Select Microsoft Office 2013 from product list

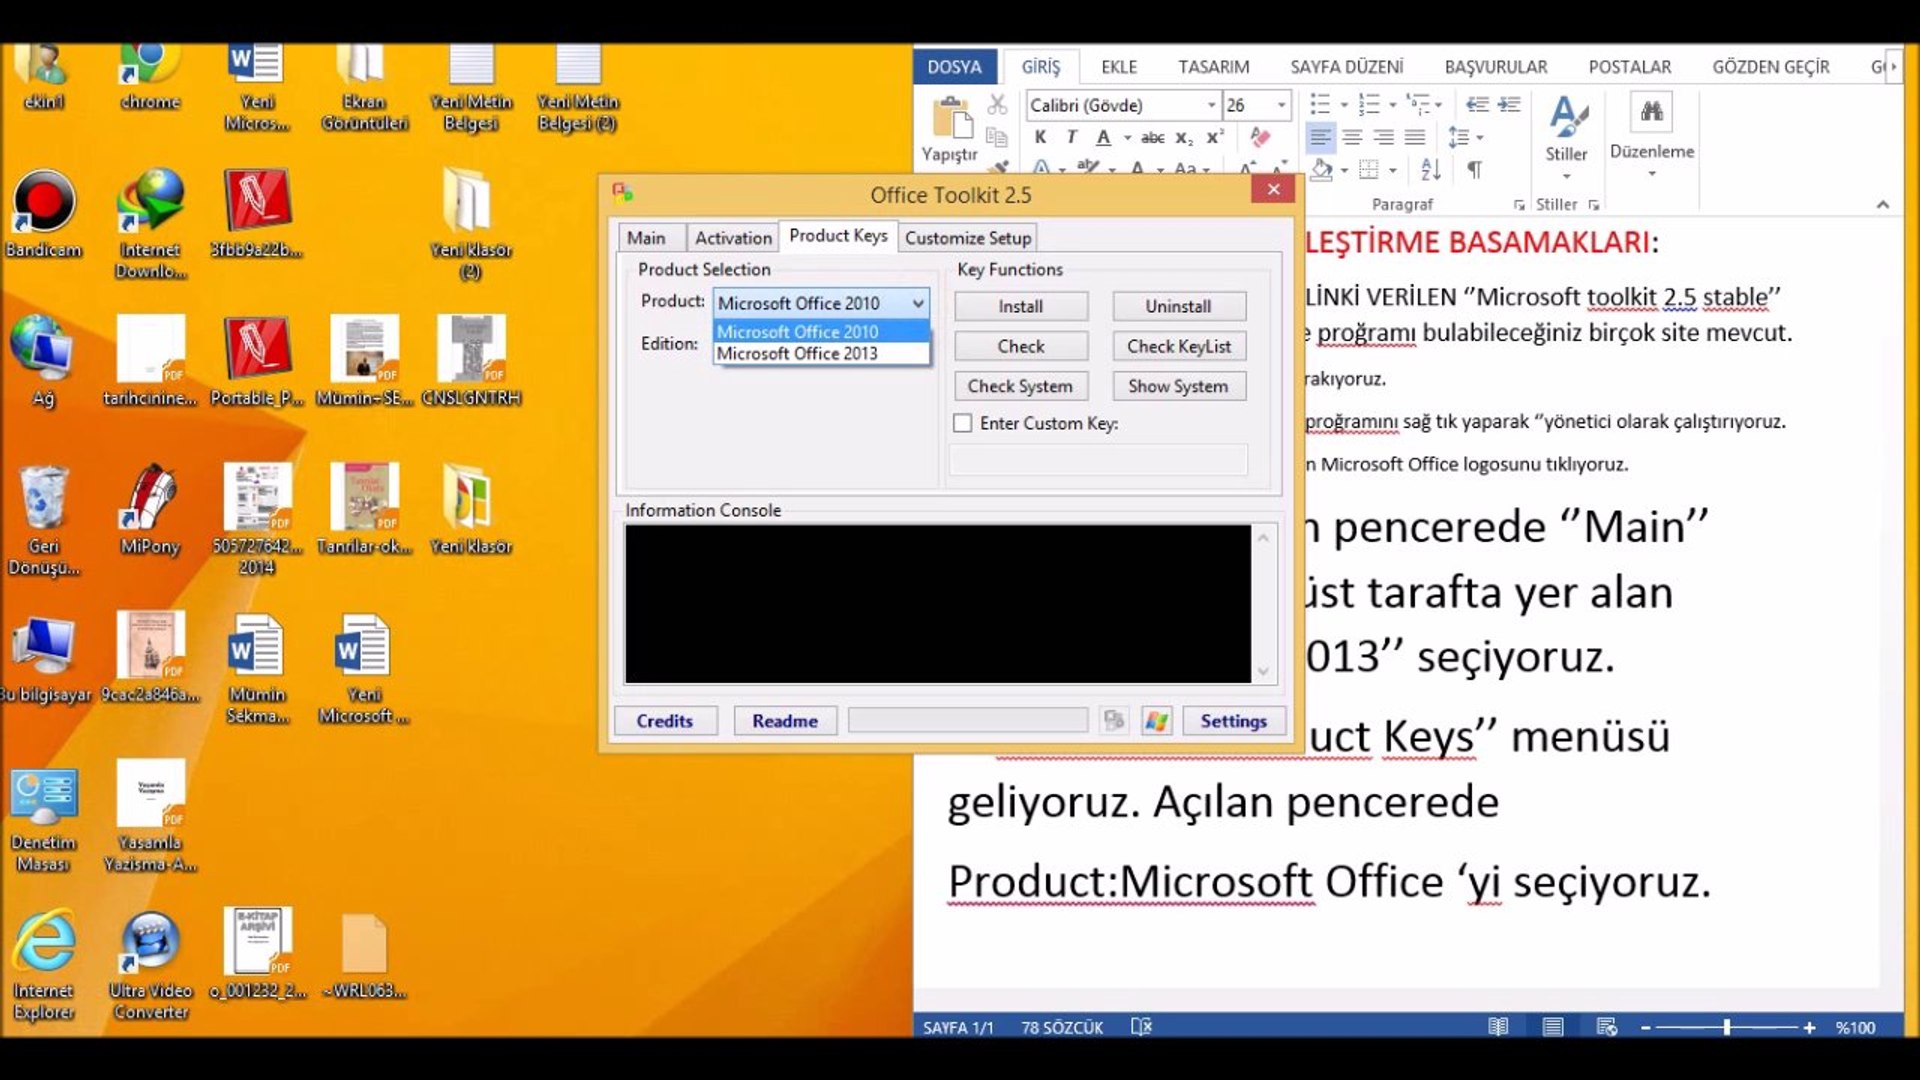tap(797, 354)
